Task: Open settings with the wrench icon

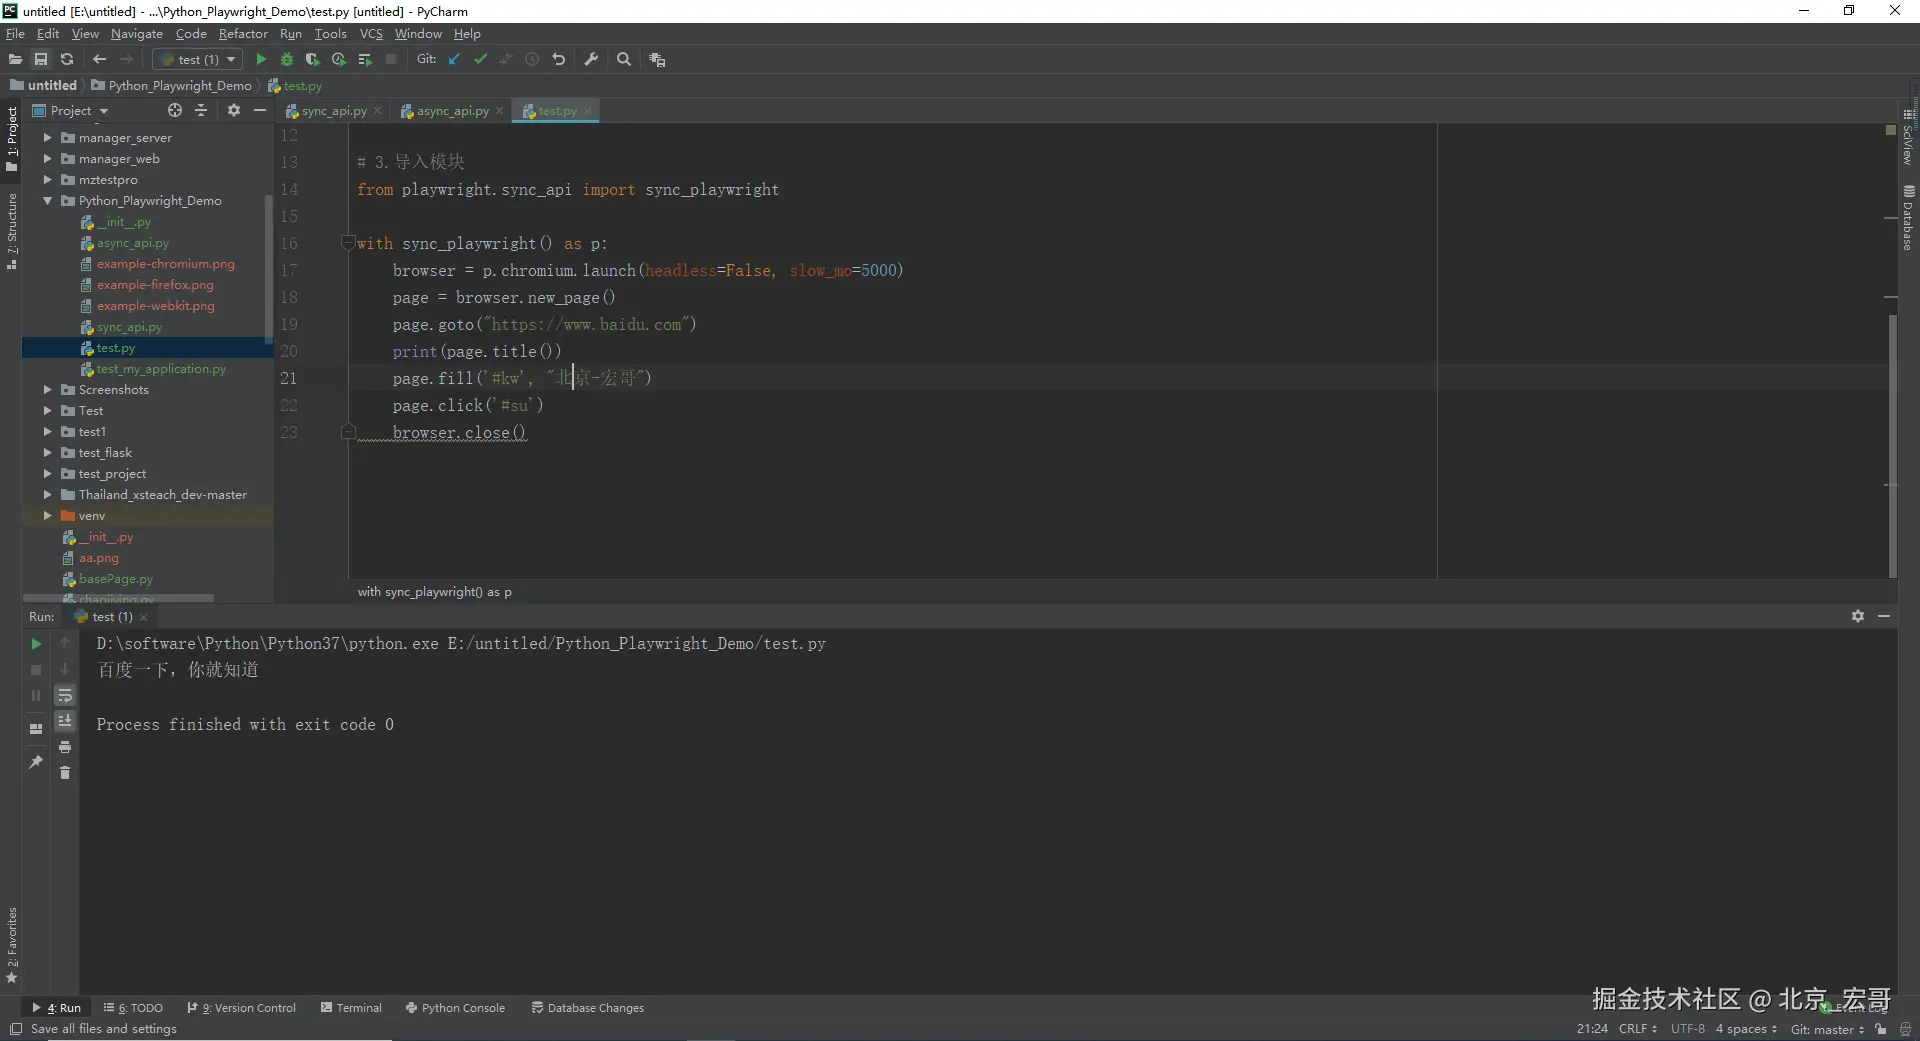Action: (x=591, y=60)
